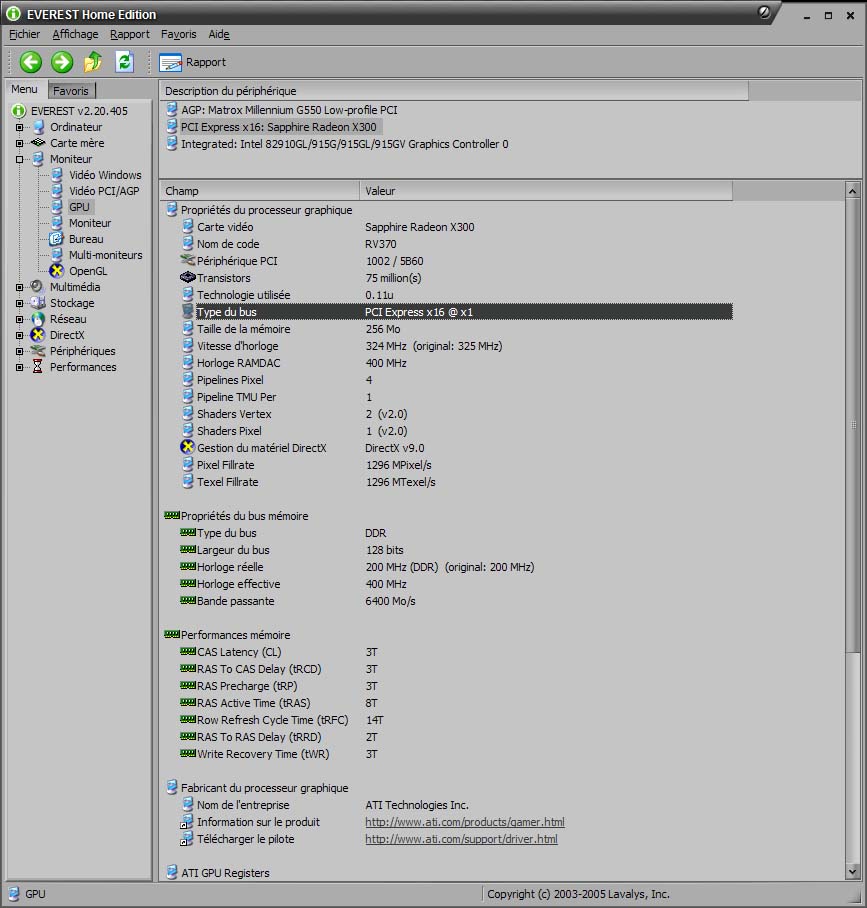
Task: Open the ATI driver support link
Action: (x=461, y=839)
